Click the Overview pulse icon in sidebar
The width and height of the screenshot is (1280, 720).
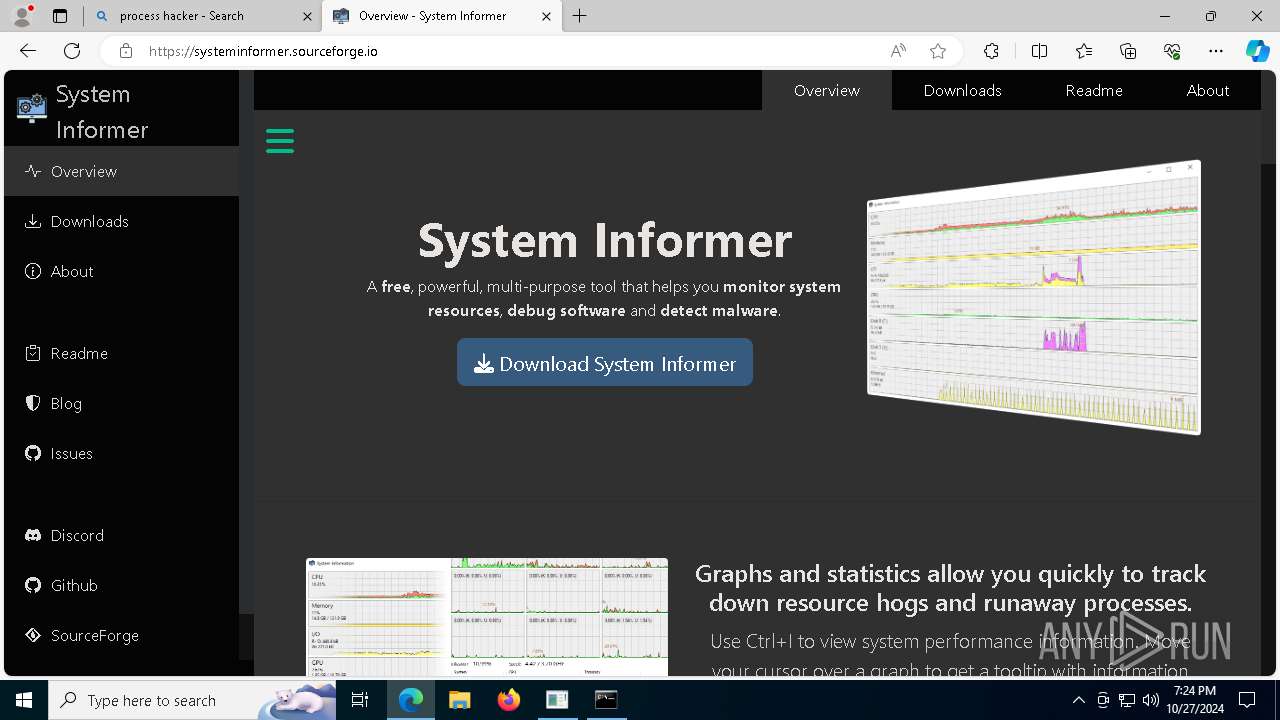(33, 171)
